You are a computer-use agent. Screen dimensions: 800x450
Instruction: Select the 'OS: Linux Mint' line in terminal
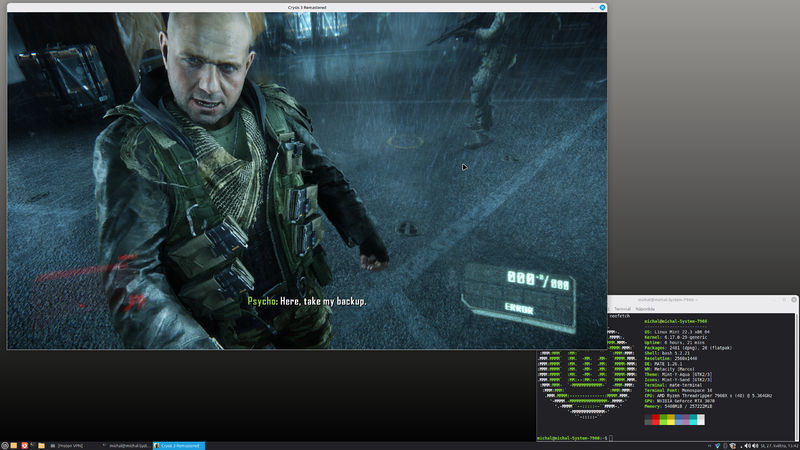(x=677, y=332)
